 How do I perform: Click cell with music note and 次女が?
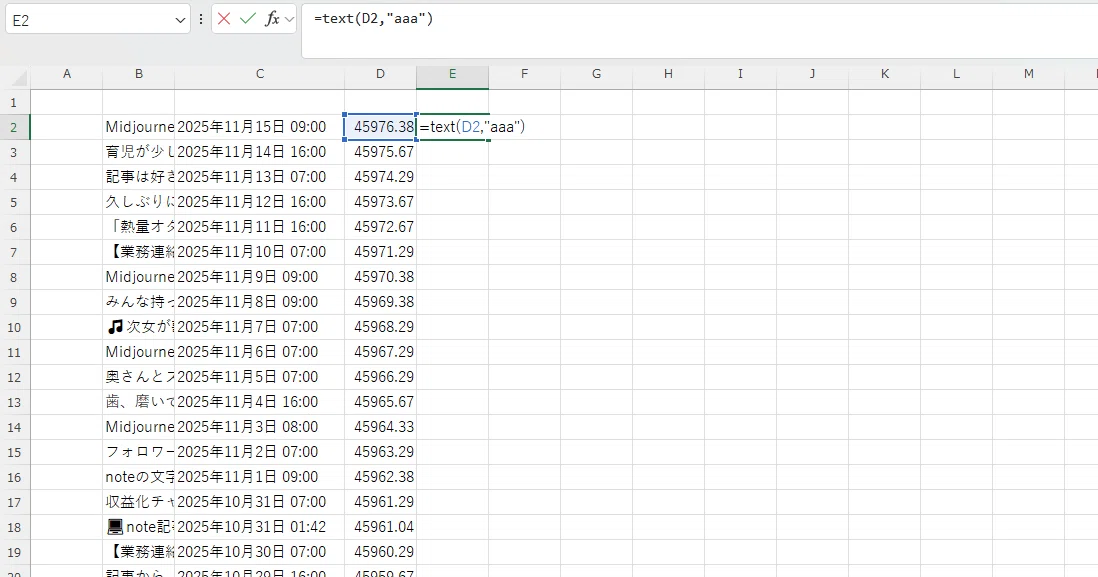point(139,327)
